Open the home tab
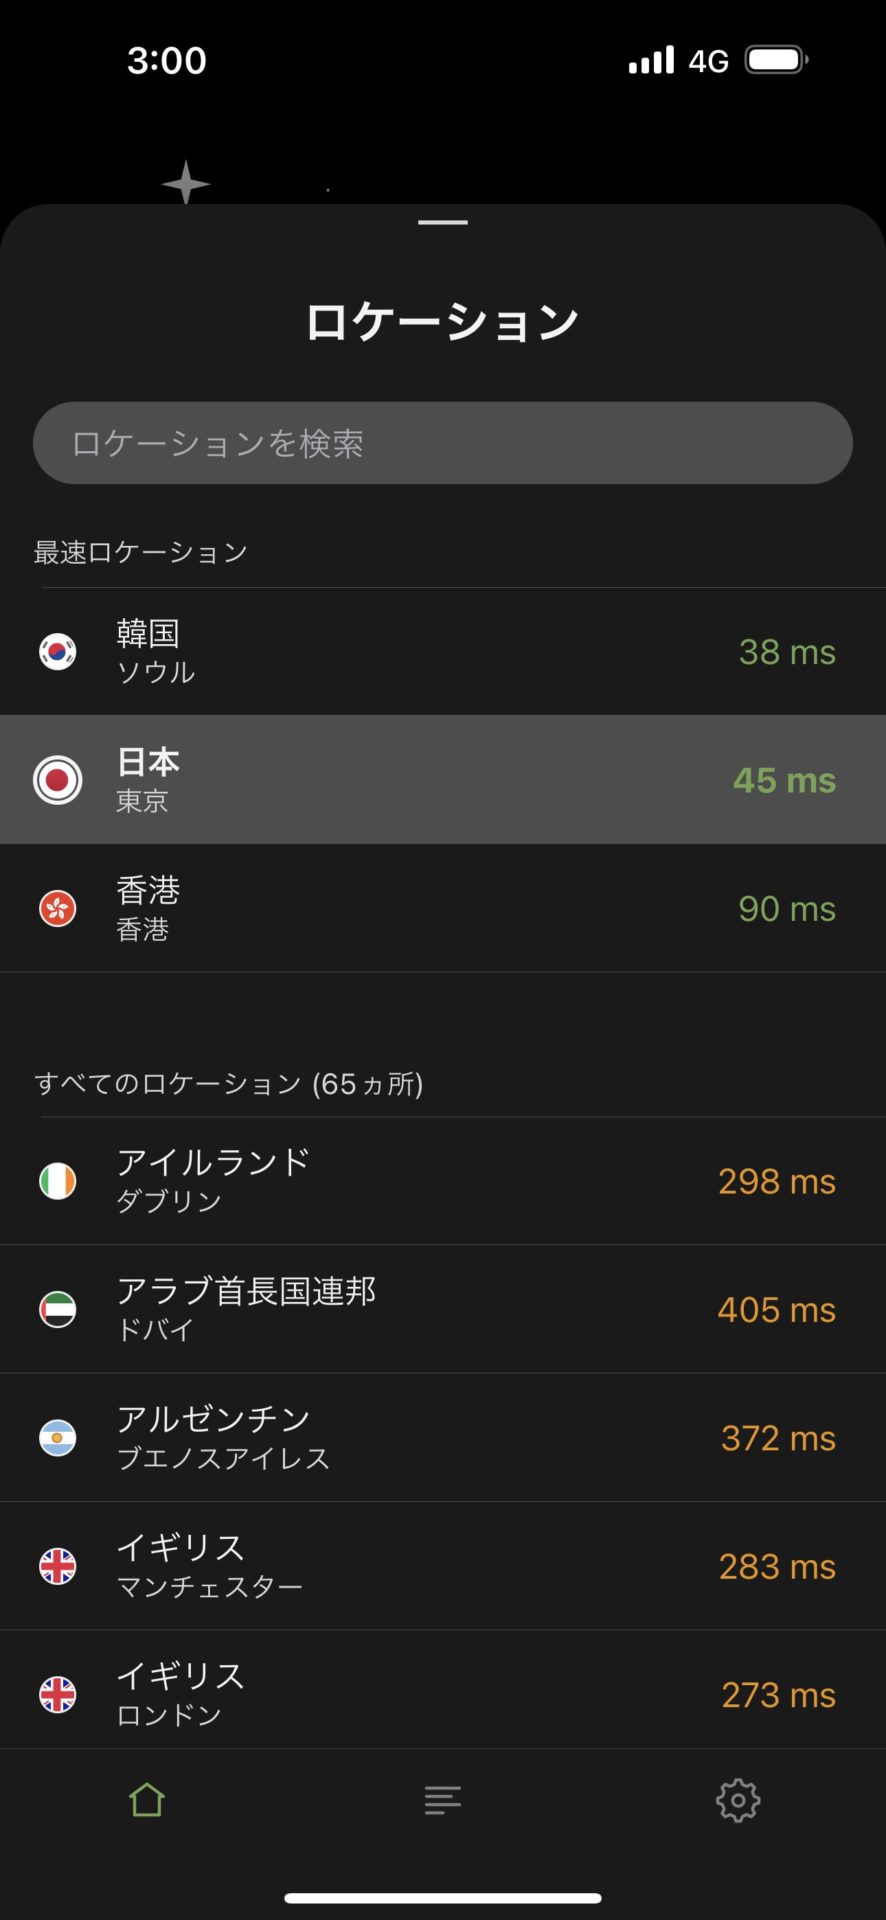The height and width of the screenshot is (1920, 886). pyautogui.click(x=147, y=1800)
